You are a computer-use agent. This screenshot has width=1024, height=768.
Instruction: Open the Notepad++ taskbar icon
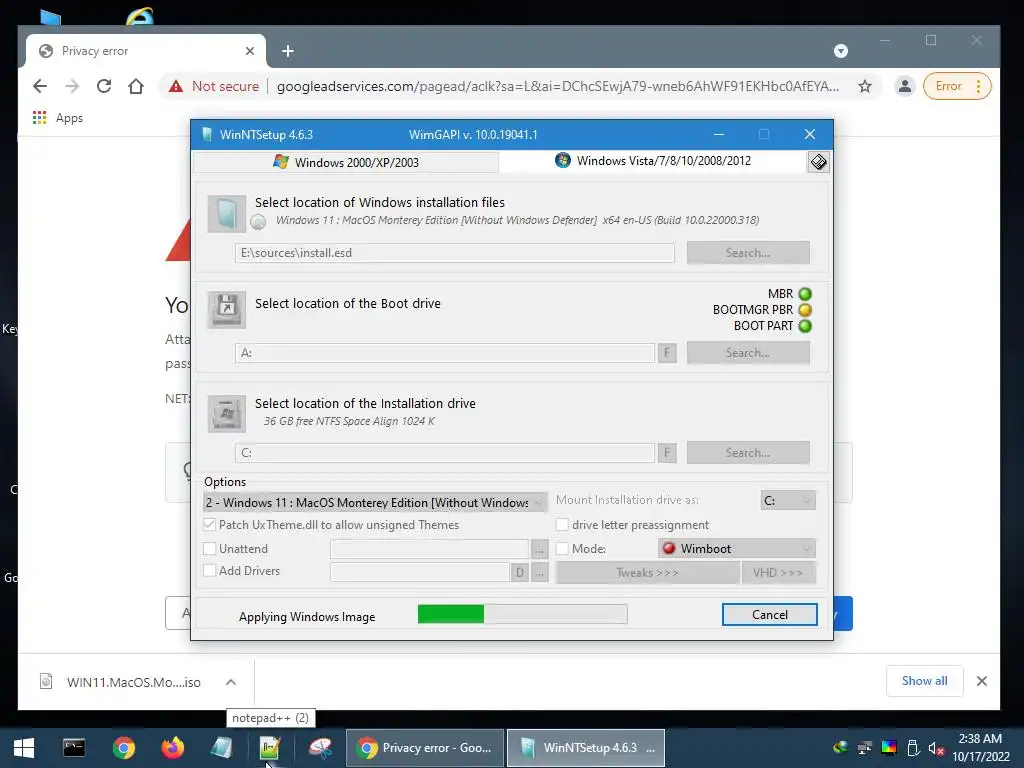pyautogui.click(x=270, y=748)
